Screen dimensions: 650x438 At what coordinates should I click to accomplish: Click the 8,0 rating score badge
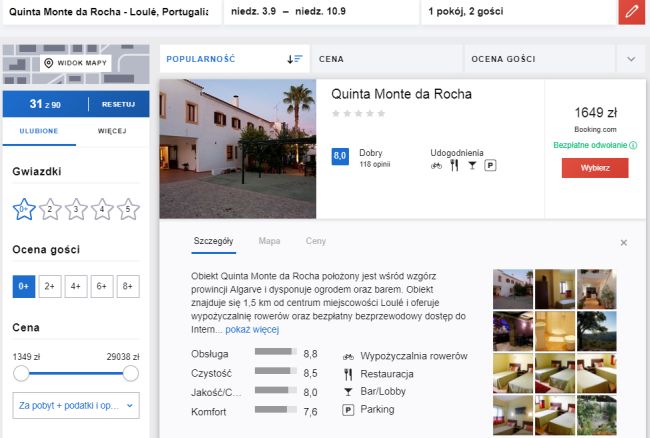coord(339,156)
